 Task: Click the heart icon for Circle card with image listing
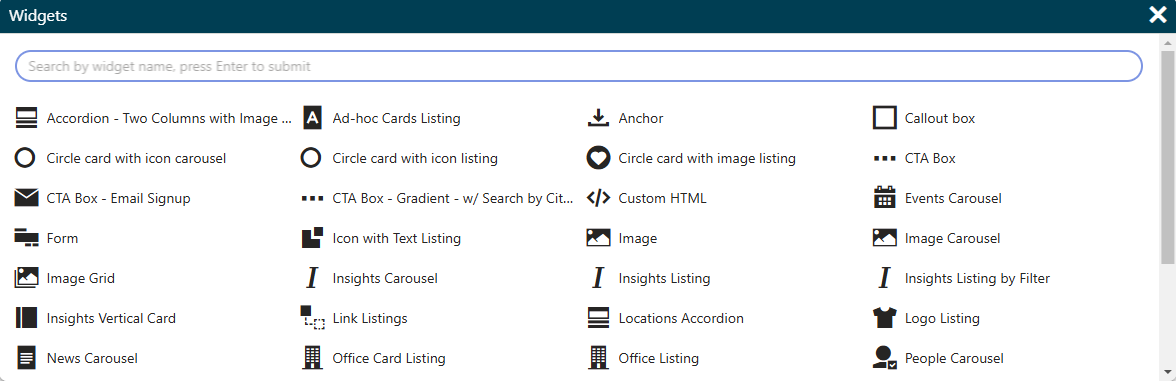pyautogui.click(x=598, y=158)
